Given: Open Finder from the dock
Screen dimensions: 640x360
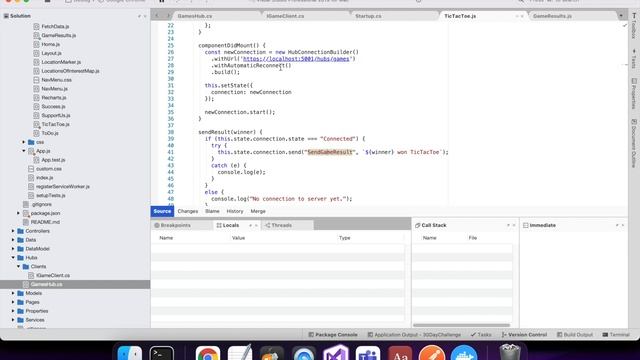Looking at the screenshot, I should click(129, 353).
